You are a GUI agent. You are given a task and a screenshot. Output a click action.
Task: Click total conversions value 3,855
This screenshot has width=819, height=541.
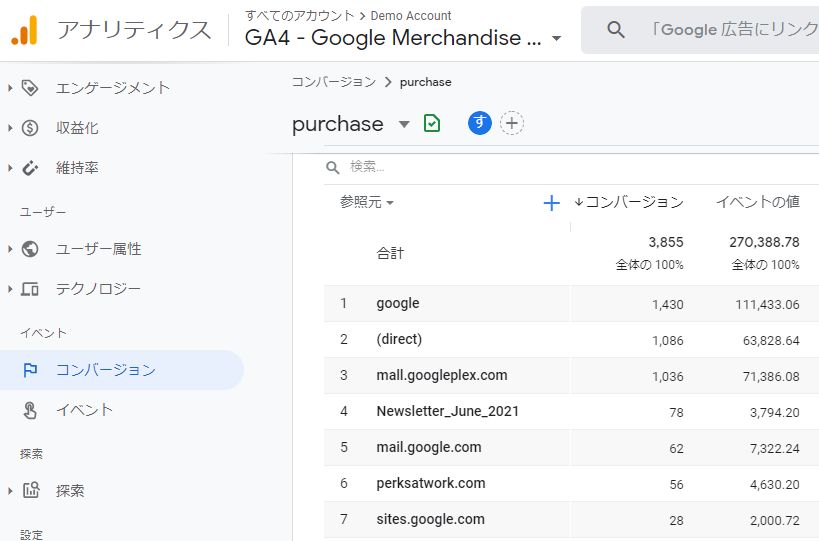[666, 242]
